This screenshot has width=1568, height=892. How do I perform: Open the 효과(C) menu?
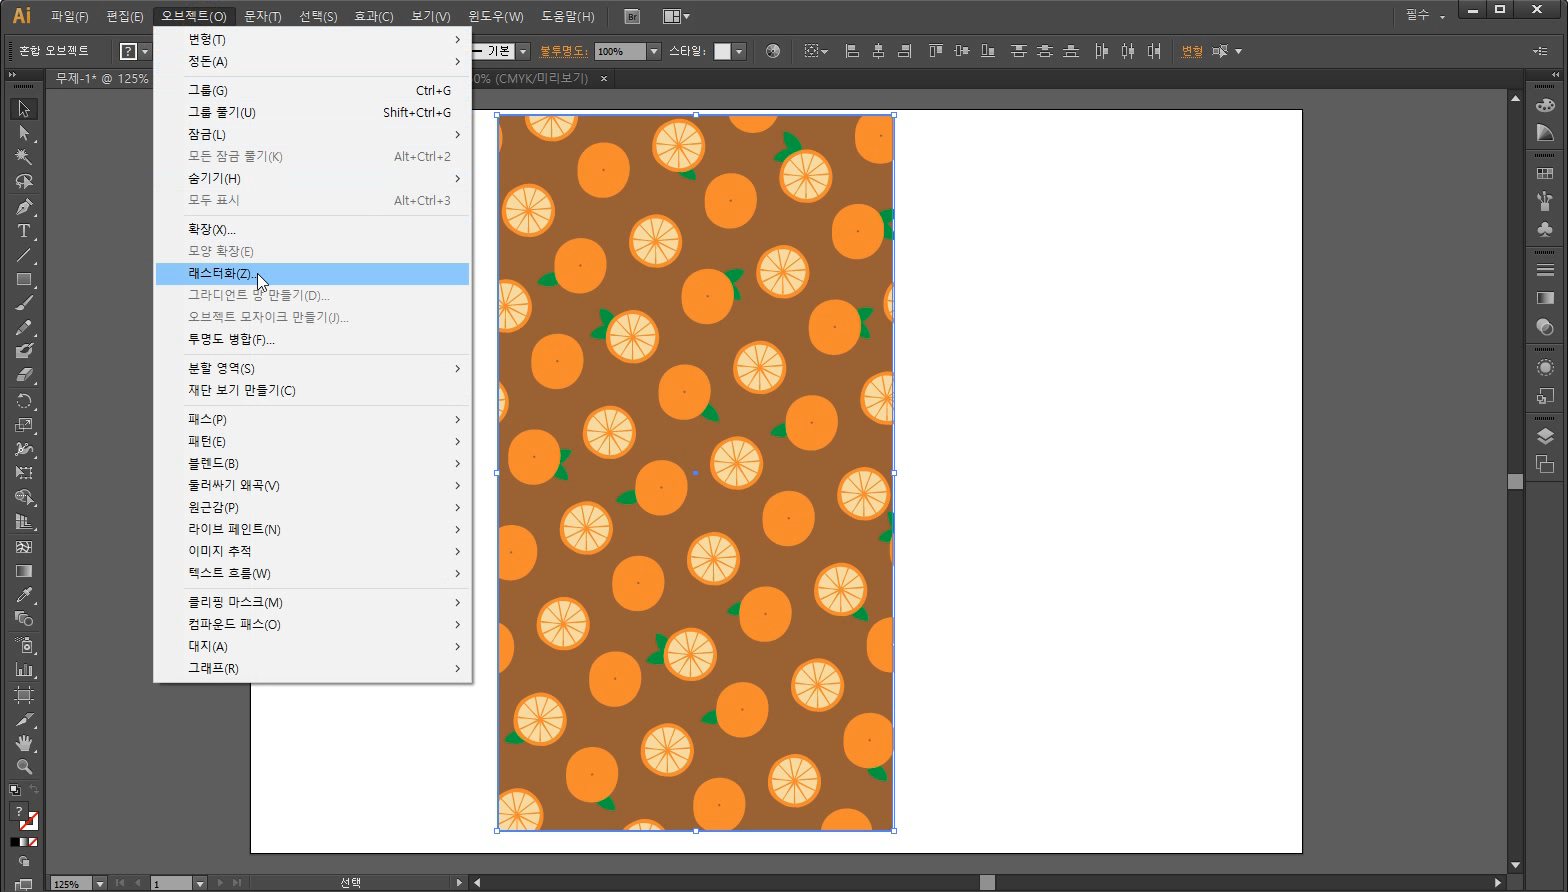tap(373, 16)
